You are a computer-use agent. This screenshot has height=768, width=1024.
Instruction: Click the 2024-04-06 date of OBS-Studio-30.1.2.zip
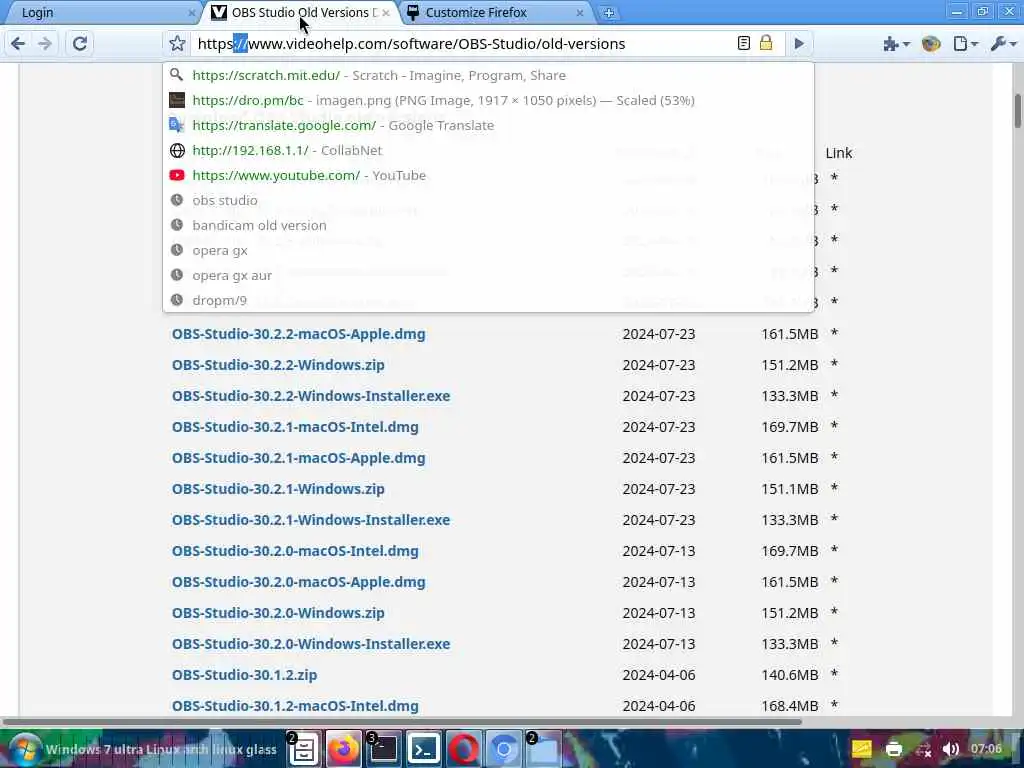(658, 675)
